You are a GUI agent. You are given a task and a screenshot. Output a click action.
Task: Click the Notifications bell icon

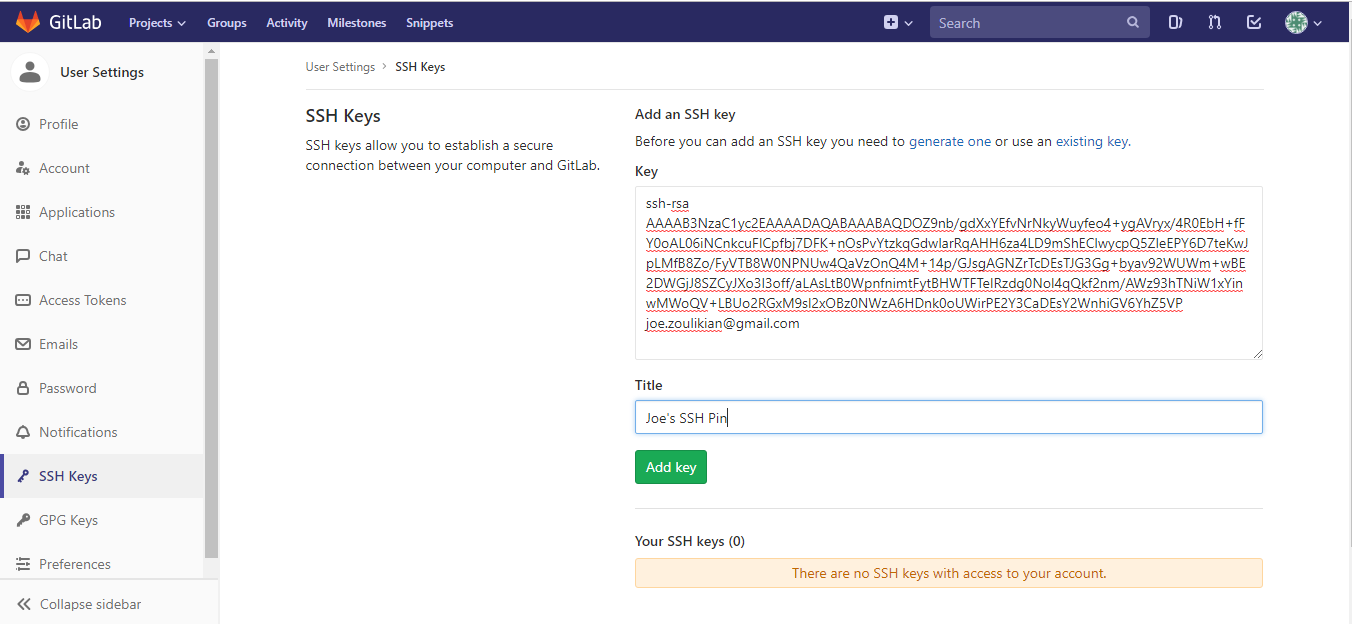click(x=23, y=432)
